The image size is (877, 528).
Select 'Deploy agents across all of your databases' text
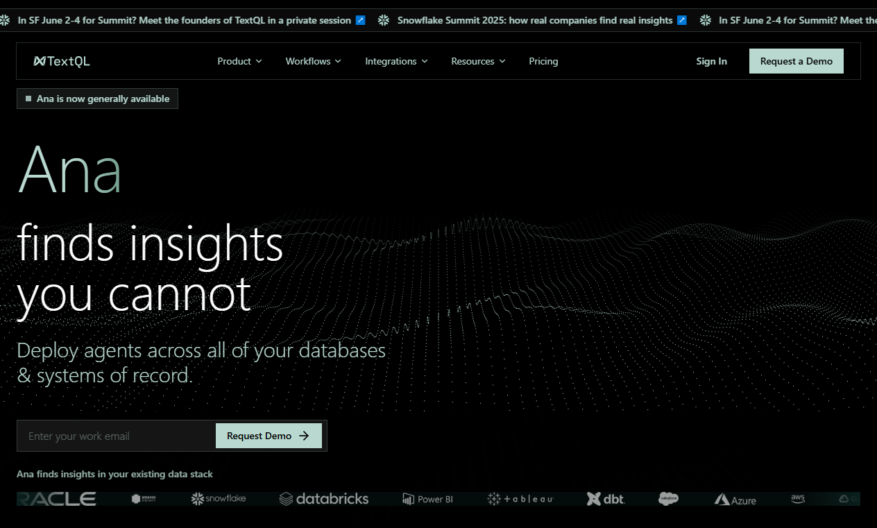click(x=201, y=351)
